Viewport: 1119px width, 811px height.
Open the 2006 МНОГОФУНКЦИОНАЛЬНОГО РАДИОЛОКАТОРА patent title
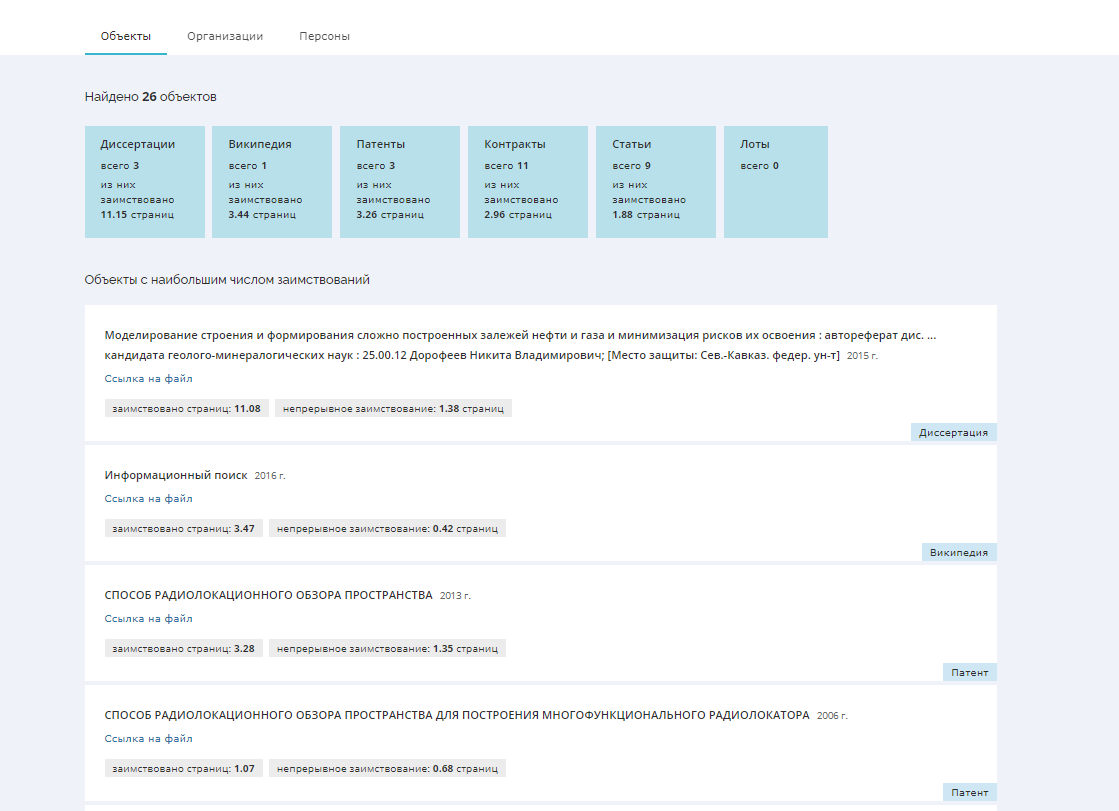[x=456, y=715]
